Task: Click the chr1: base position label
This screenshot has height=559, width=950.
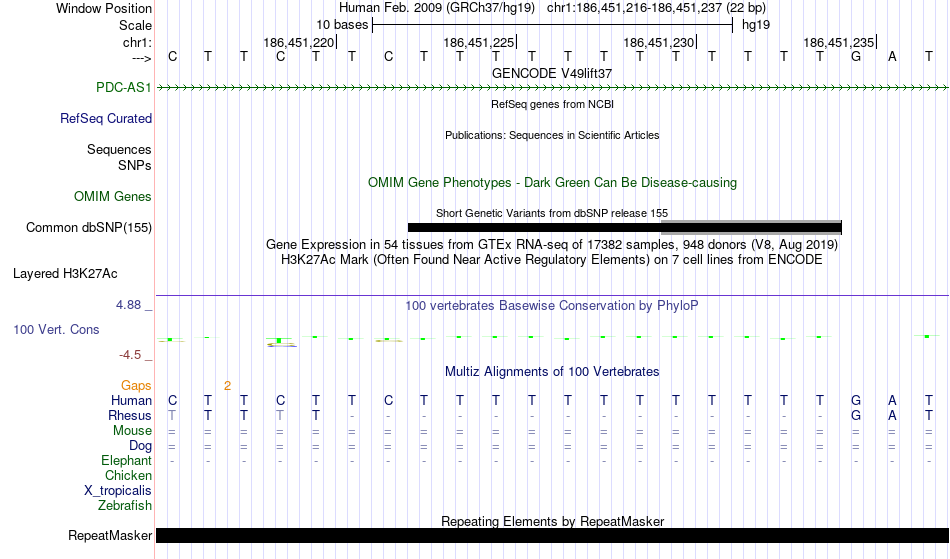Action: point(137,42)
